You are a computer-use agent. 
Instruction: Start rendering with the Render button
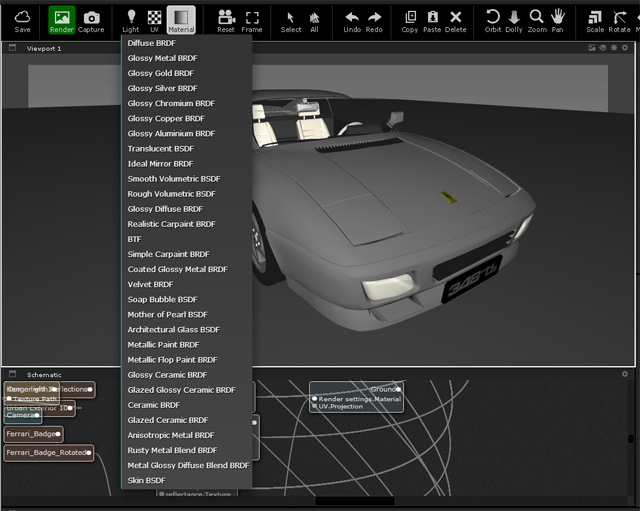(x=62, y=20)
